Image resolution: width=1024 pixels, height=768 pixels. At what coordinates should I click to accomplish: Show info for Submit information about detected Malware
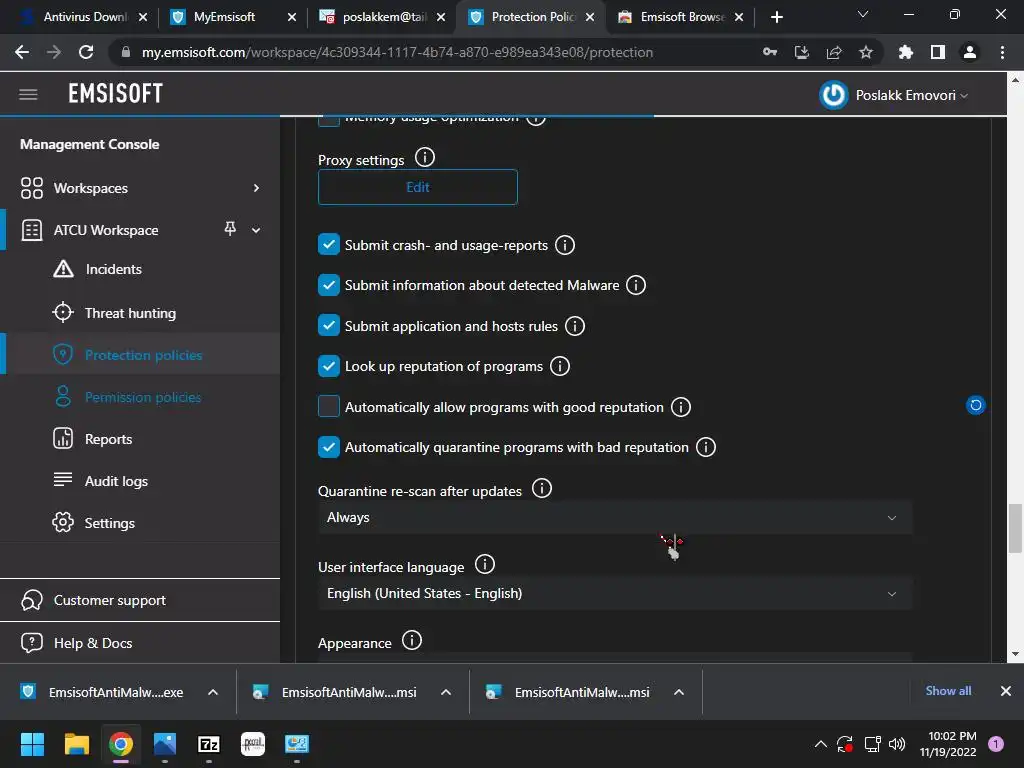[x=636, y=285]
